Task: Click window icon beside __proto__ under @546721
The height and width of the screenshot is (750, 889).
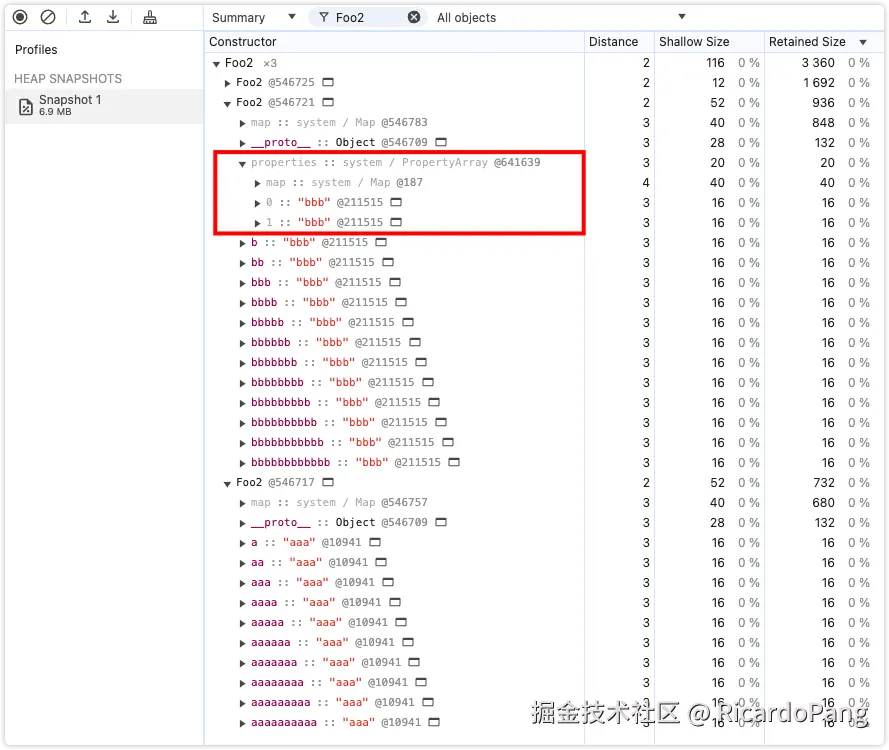Action: point(441,142)
